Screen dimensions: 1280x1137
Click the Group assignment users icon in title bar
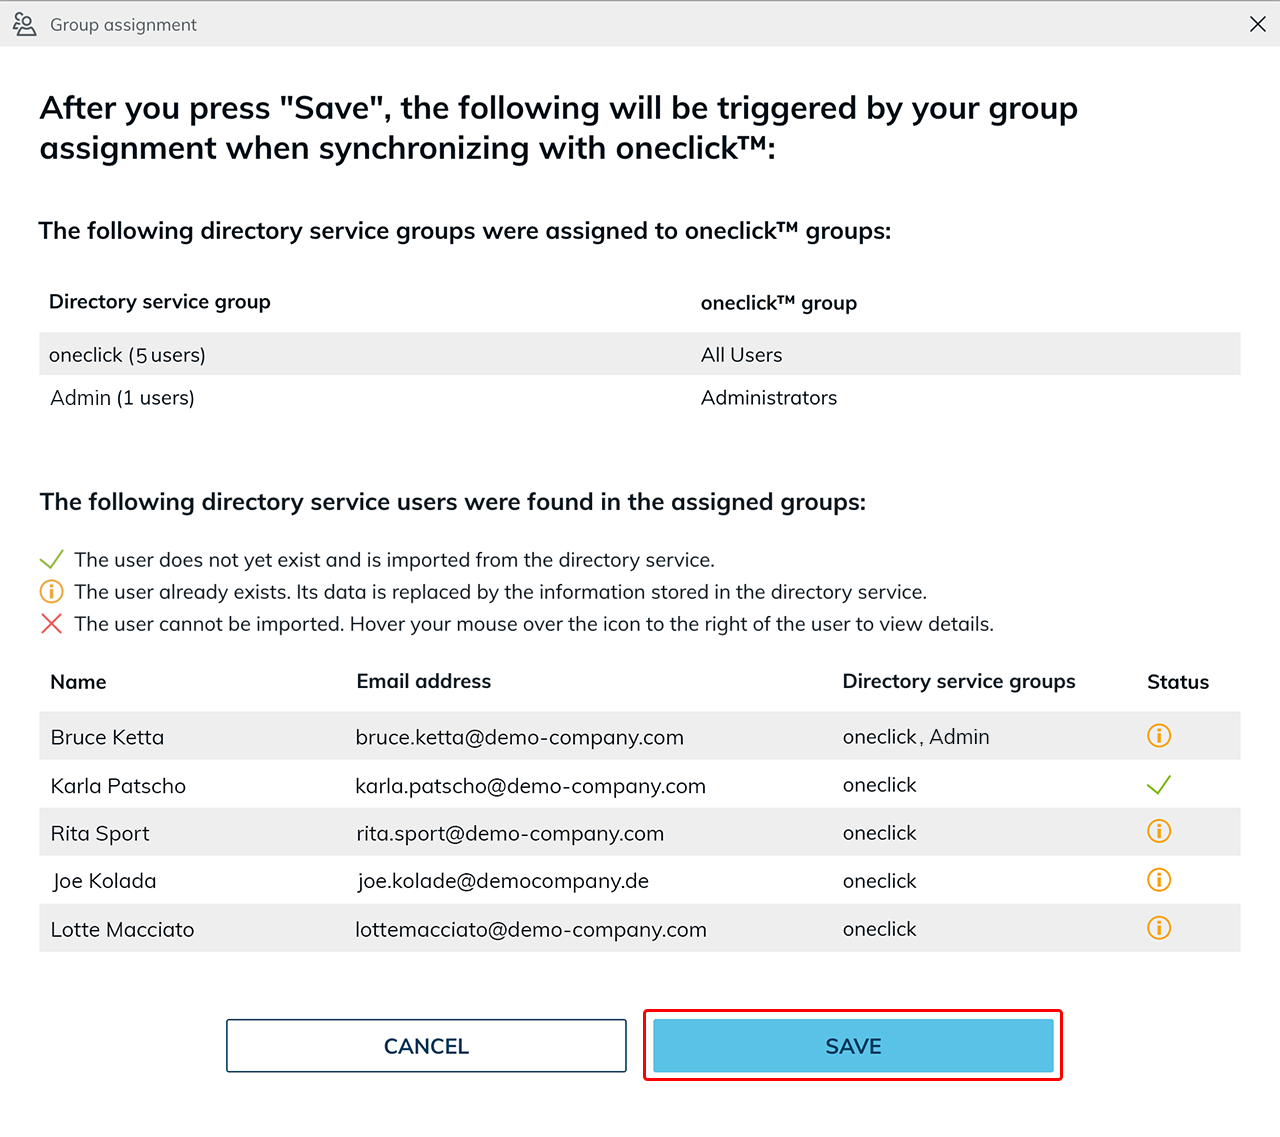pos(25,24)
